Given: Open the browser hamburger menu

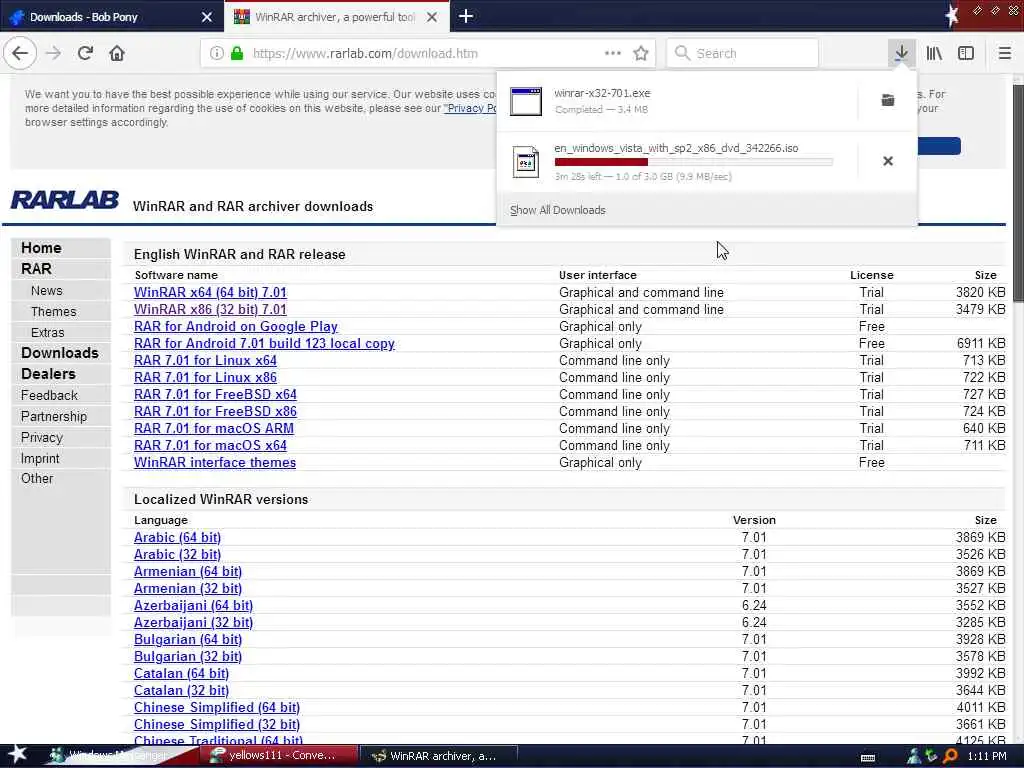Looking at the screenshot, I should pyautogui.click(x=1004, y=53).
